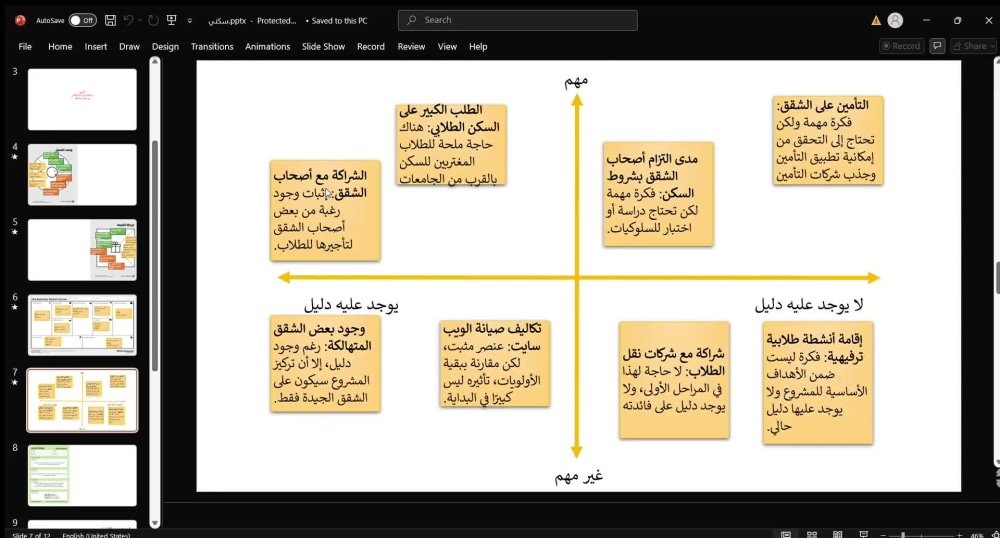The image size is (1000, 538).
Task: Click the 'يوجد عليه دليل' label on left
Action: click(x=351, y=305)
